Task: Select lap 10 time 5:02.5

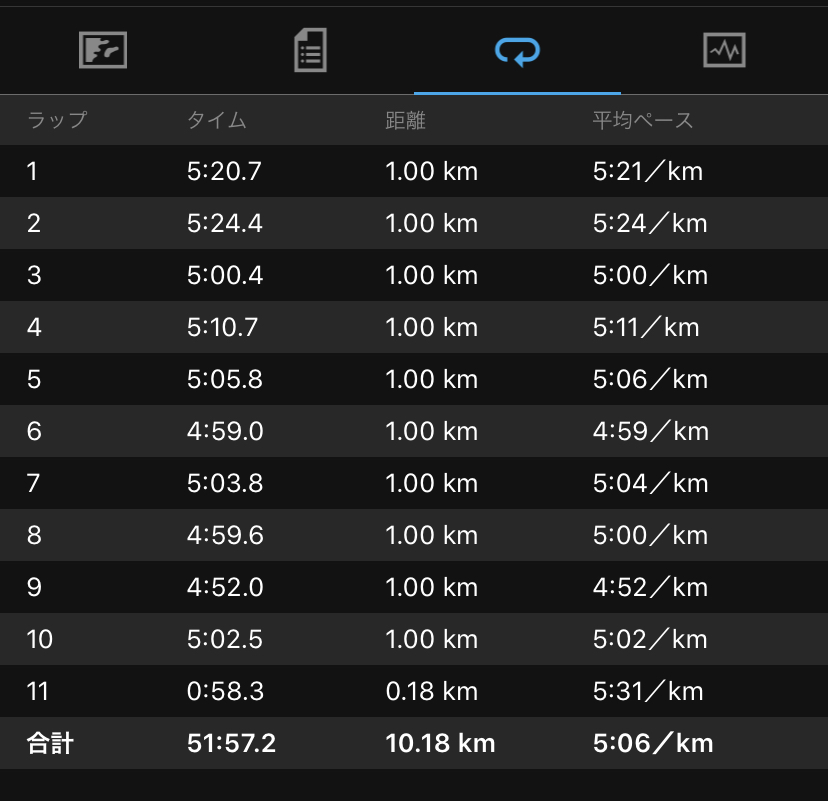Action: [x=224, y=639]
